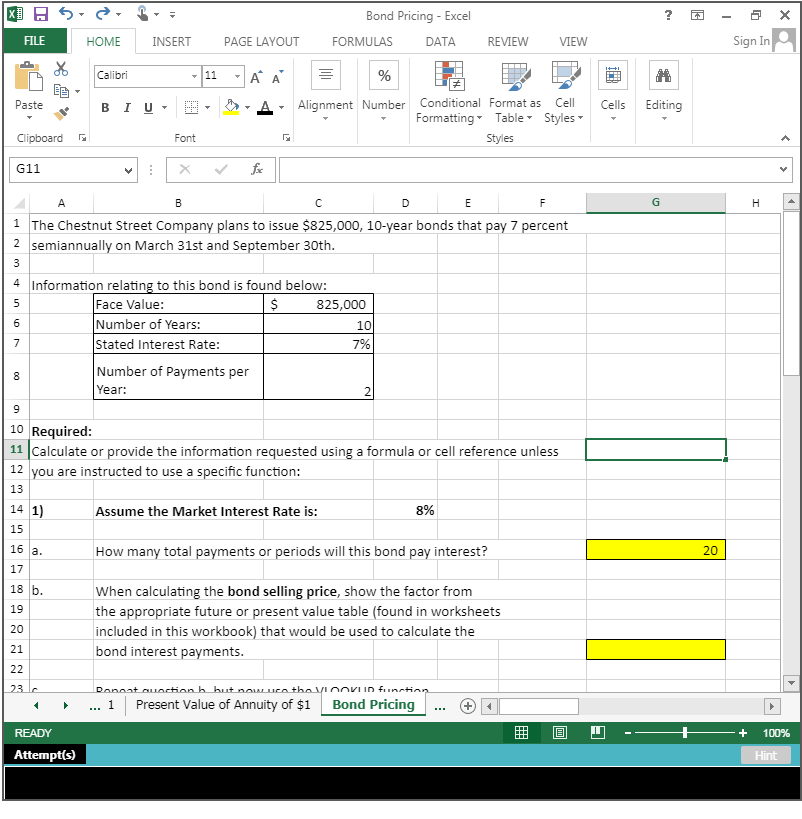Viewport: 802px width, 819px height.
Task: Switch to the FORMULAS ribbon tab
Action: 362,42
